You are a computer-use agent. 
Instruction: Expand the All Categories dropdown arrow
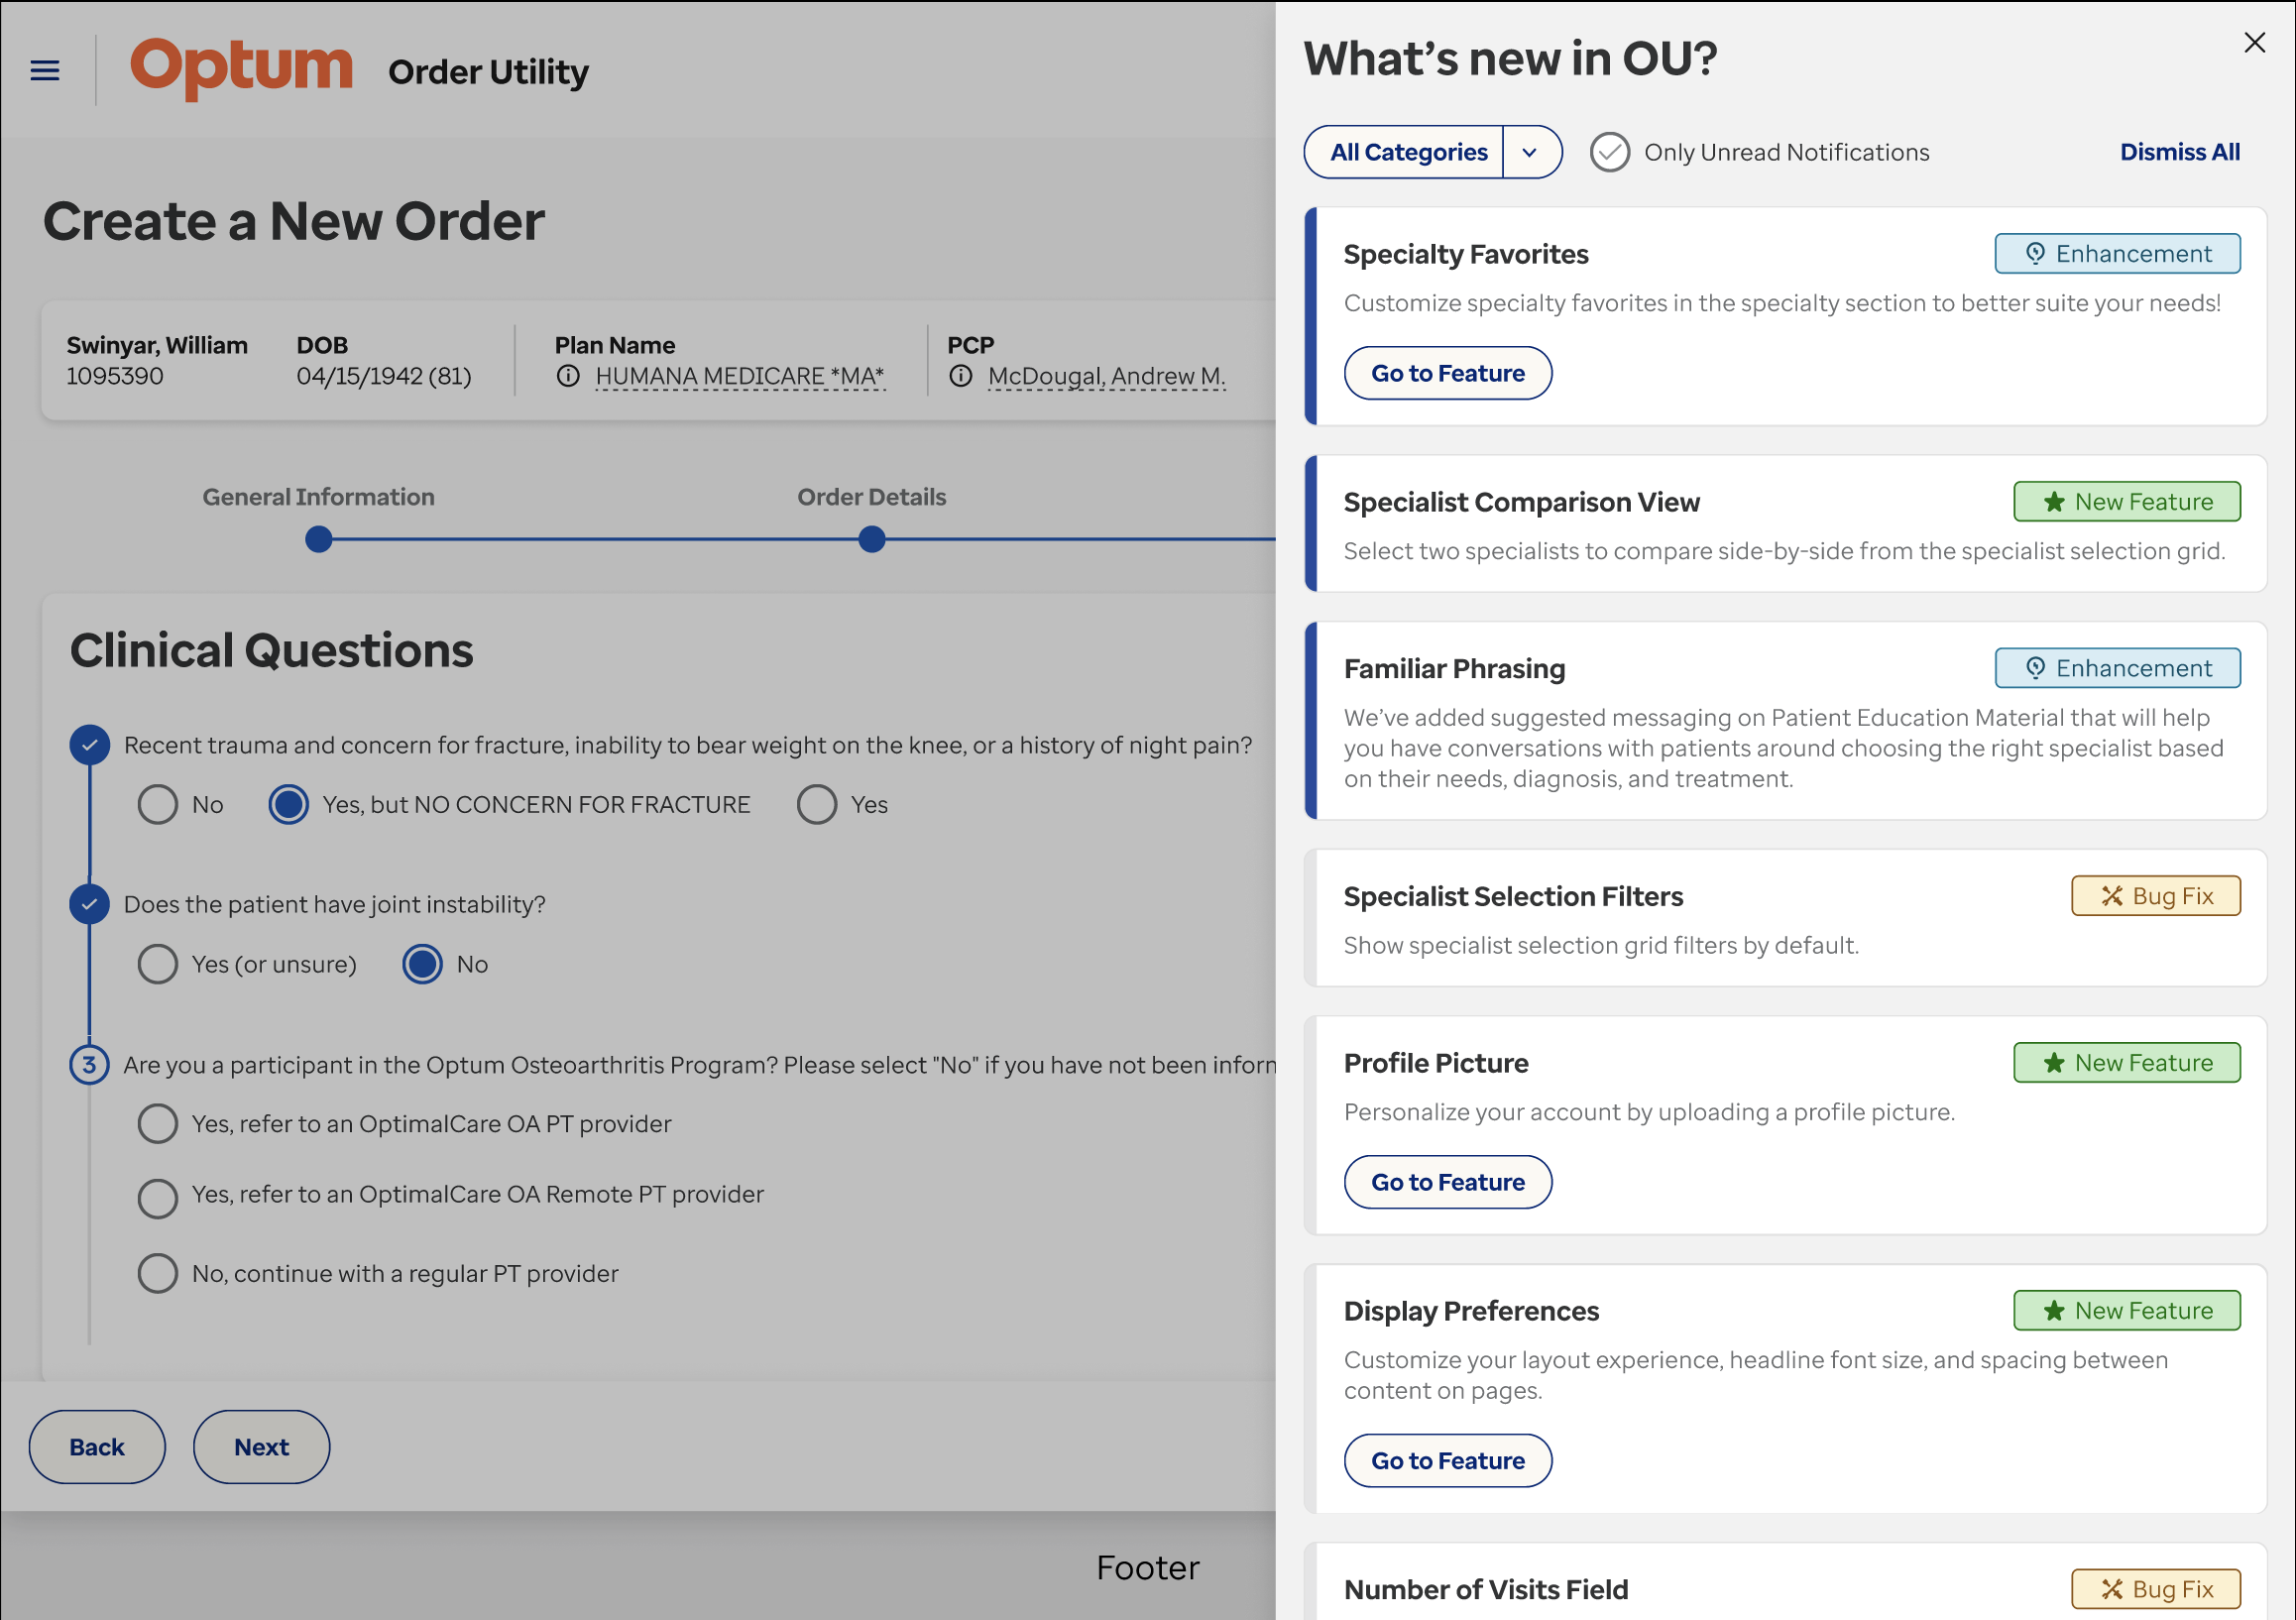click(x=1529, y=152)
